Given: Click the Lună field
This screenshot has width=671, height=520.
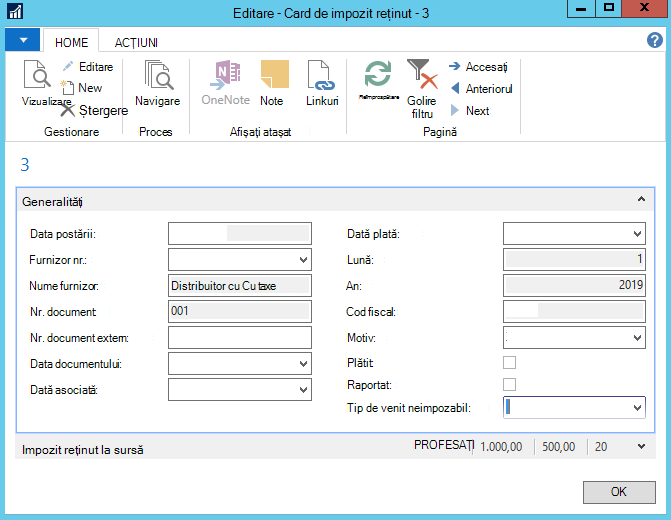Looking at the screenshot, I should 574,259.
